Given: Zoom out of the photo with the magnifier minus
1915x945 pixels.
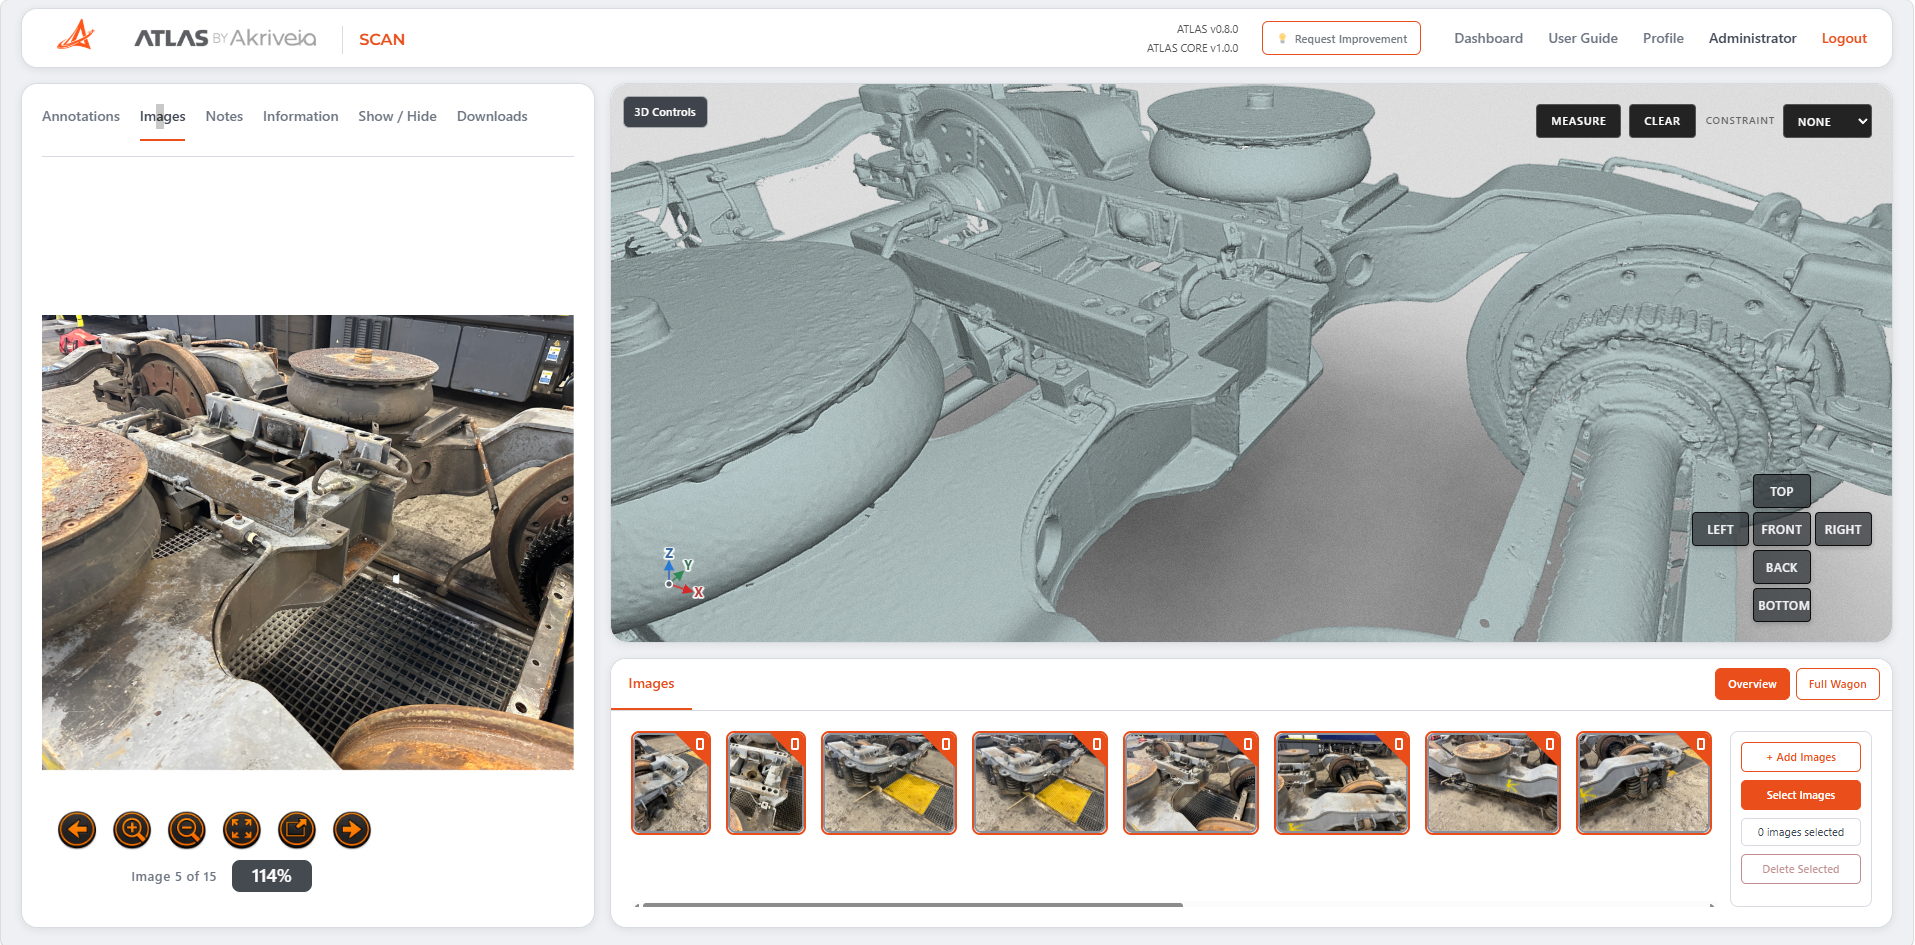Looking at the screenshot, I should tap(187, 829).
